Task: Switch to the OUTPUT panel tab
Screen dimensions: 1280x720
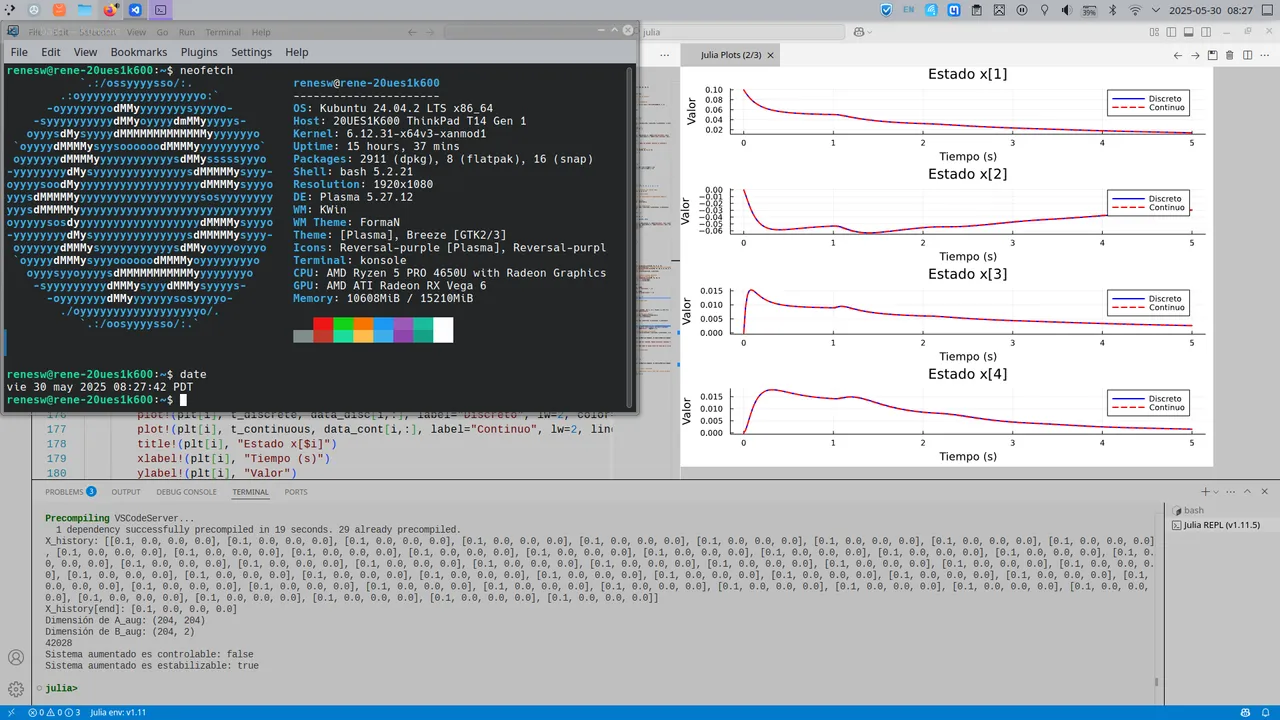Action: [x=126, y=492]
